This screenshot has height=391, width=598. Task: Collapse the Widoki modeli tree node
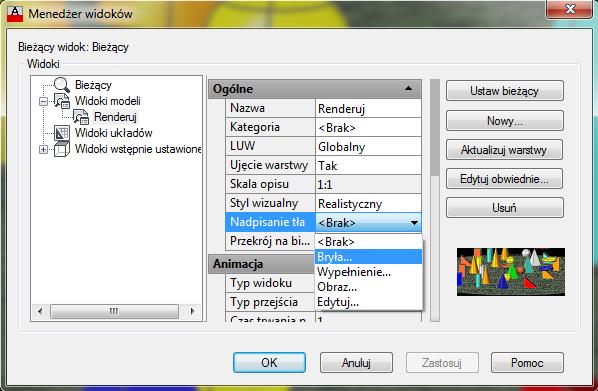point(43,101)
